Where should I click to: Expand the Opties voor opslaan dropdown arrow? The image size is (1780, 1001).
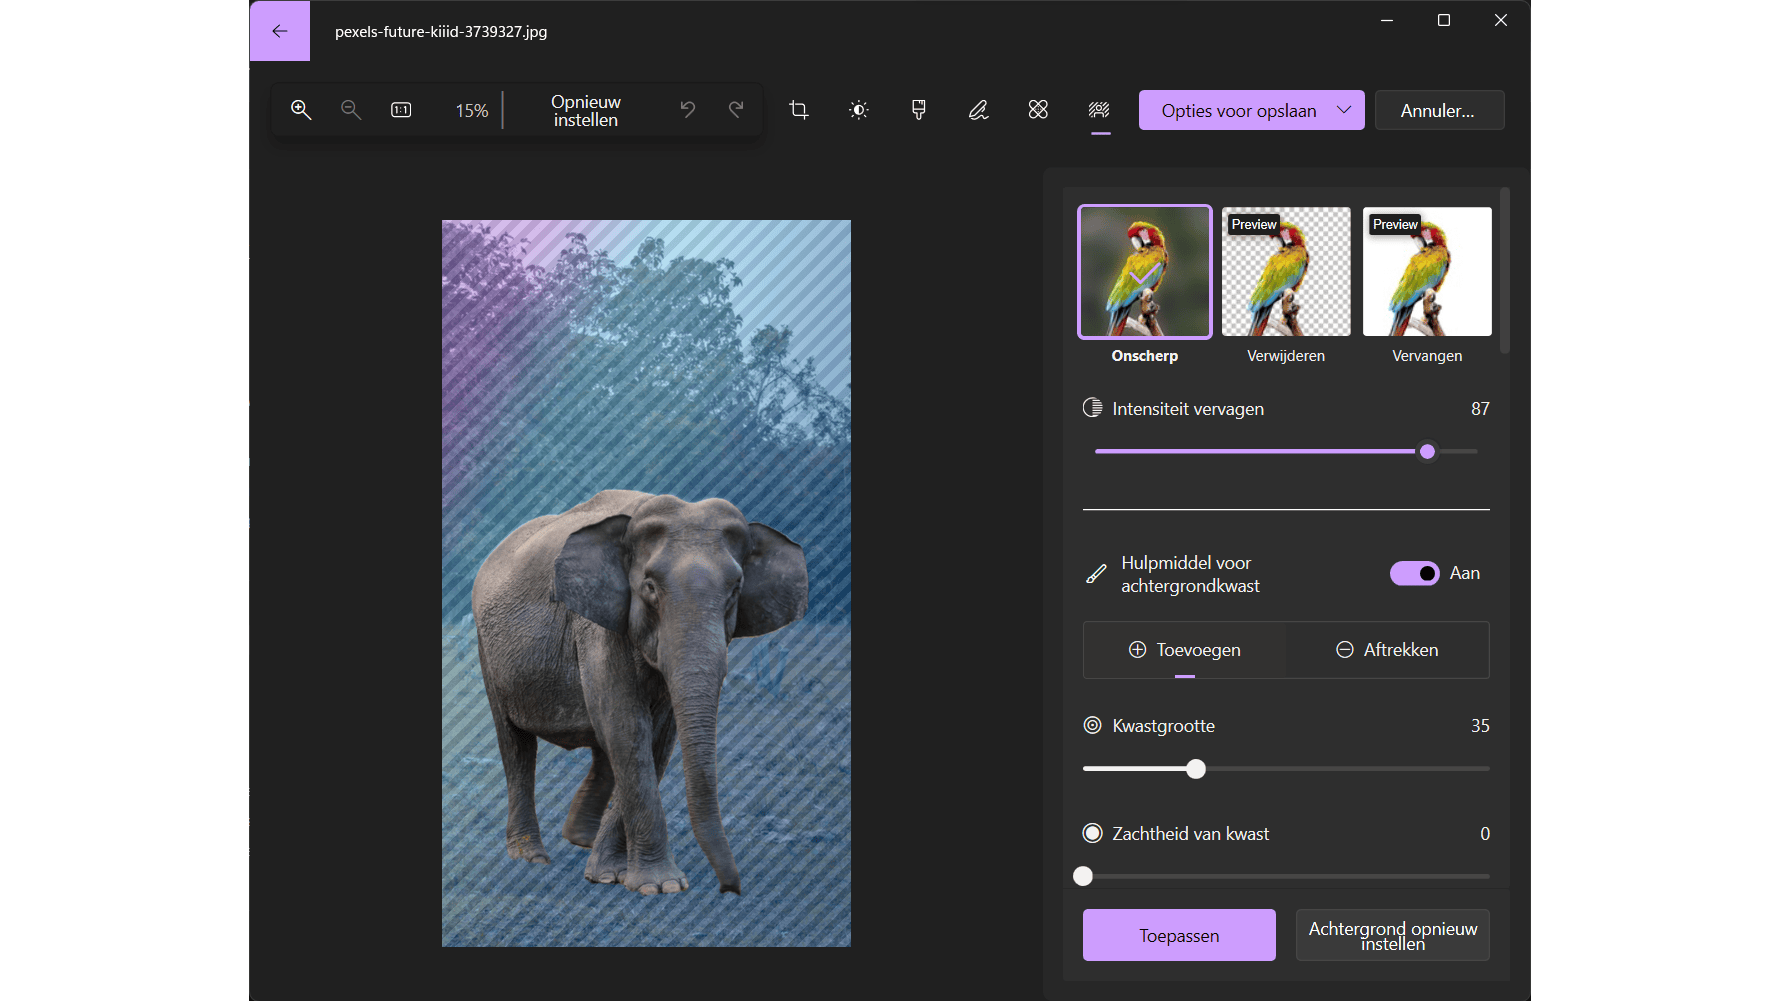click(x=1344, y=110)
